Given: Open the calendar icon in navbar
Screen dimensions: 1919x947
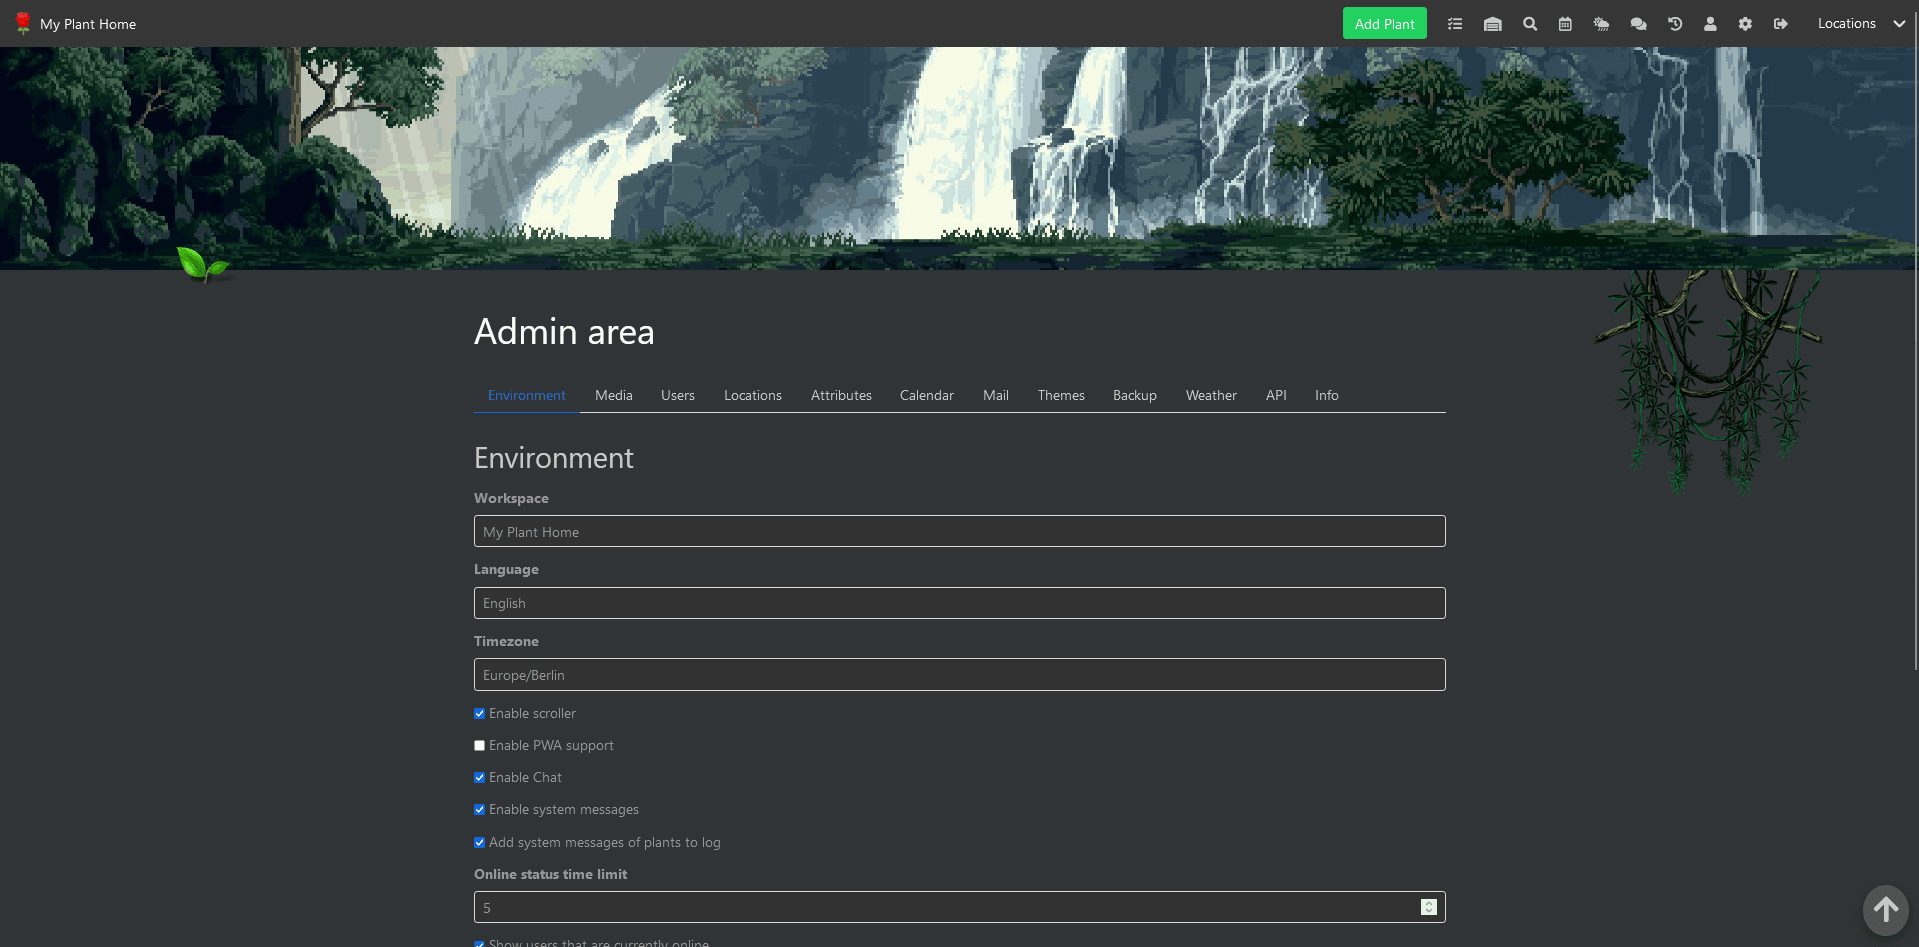Looking at the screenshot, I should point(1565,24).
